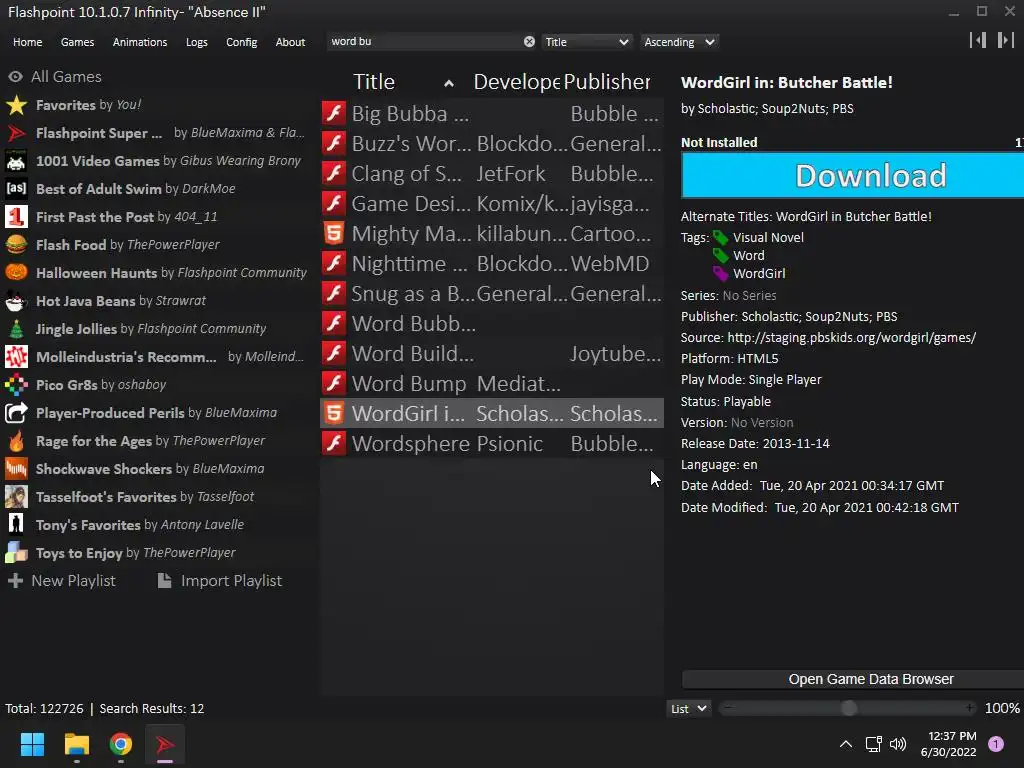Click the Rage for the Ages flame icon
The height and width of the screenshot is (768, 1024).
coord(16,441)
